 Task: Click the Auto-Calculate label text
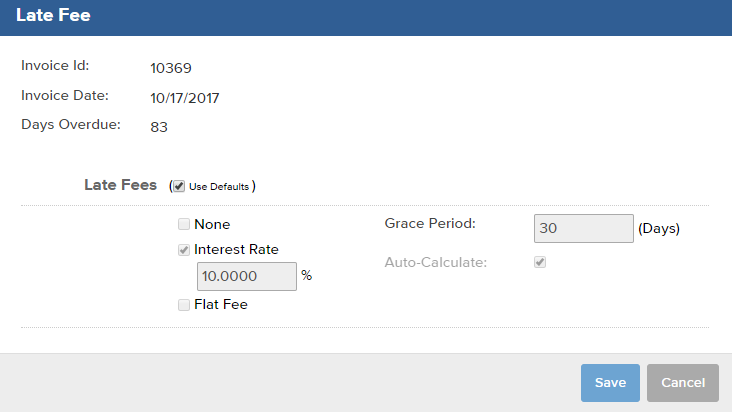pos(436,263)
